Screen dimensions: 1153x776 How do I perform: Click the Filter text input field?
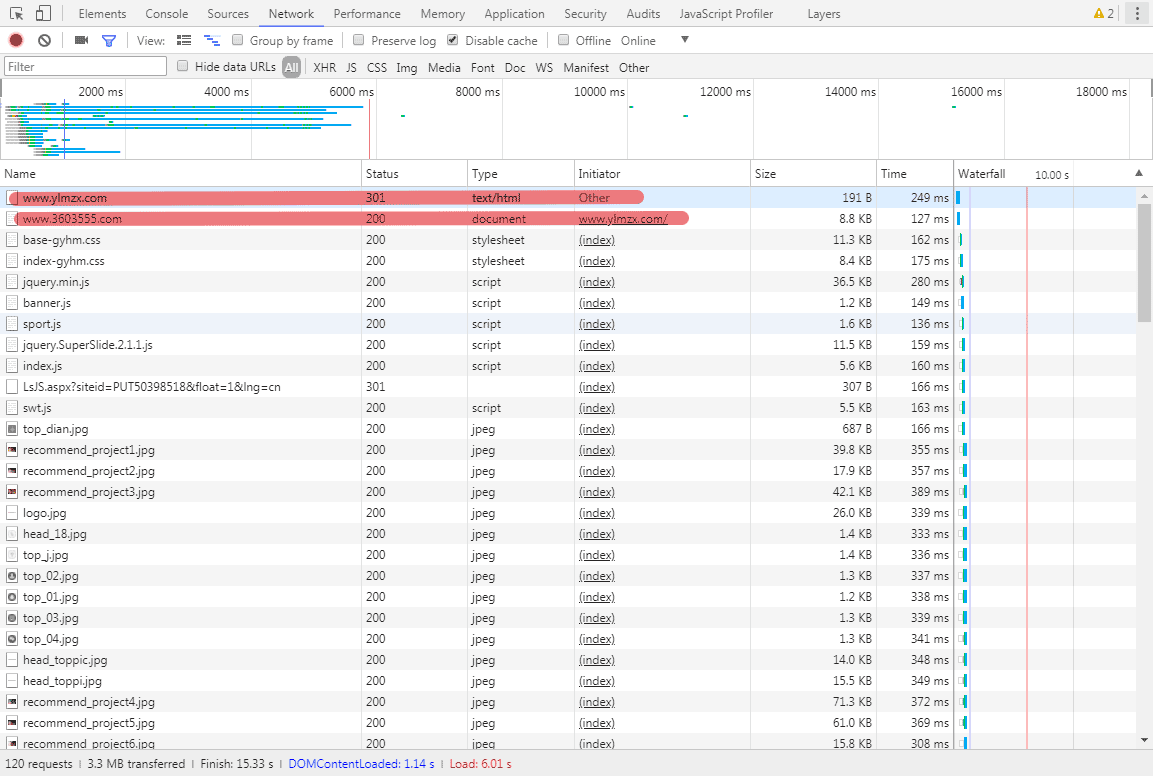tap(85, 67)
